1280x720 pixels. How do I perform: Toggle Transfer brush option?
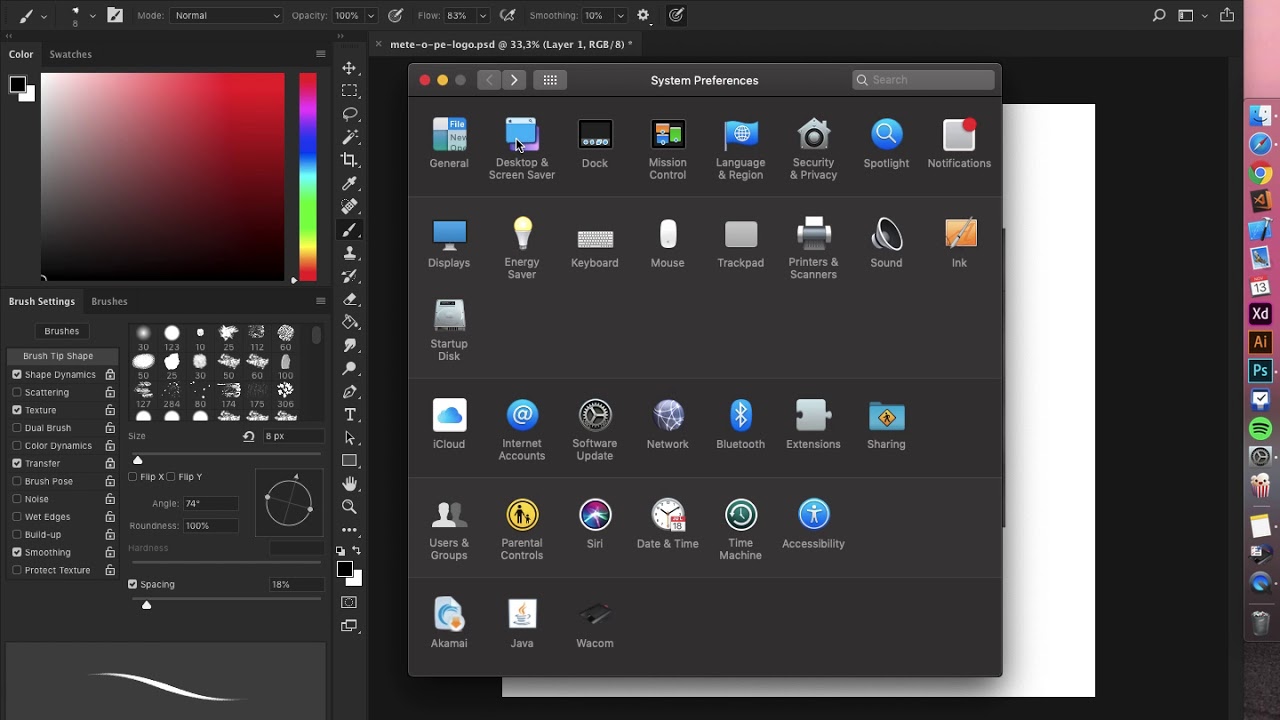pos(17,463)
